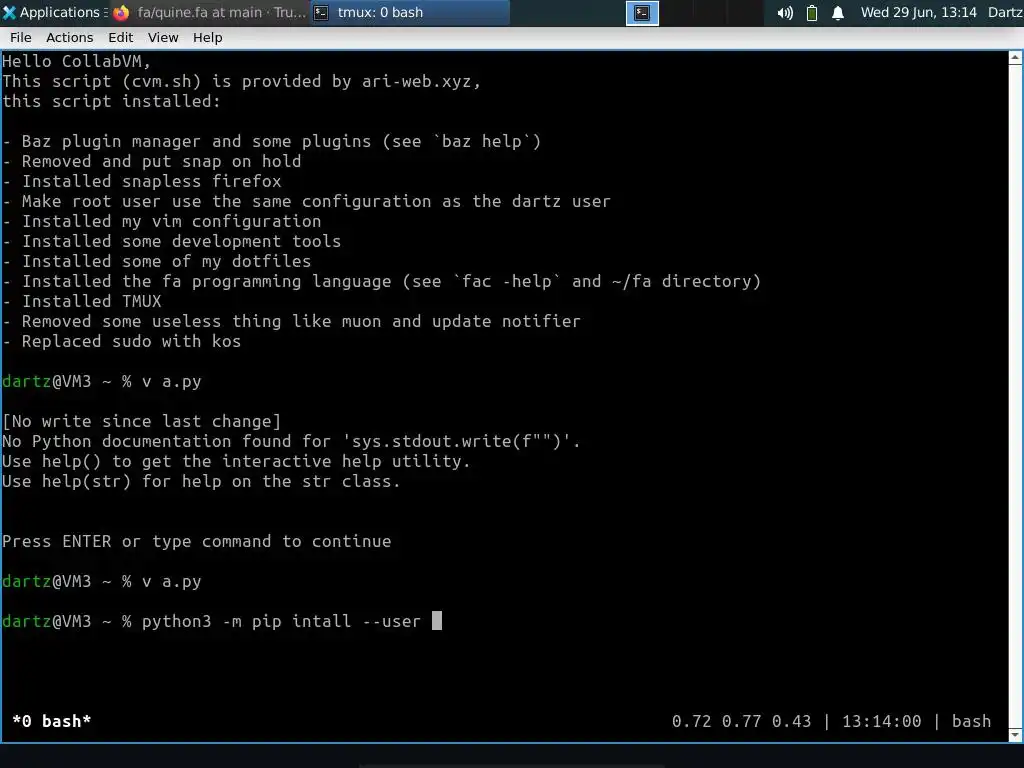Screen dimensions: 1024x768
Task: Select the tmux: 0 bash taskbar window
Action: click(x=409, y=12)
